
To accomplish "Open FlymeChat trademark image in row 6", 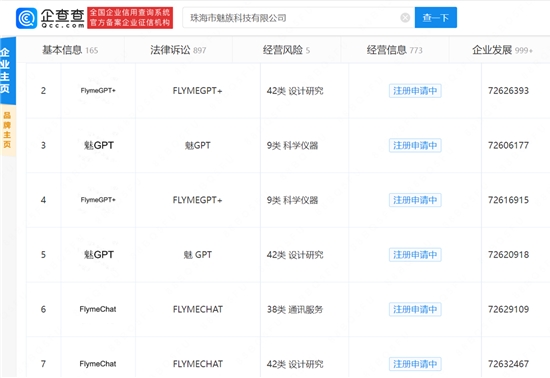I will point(98,309).
